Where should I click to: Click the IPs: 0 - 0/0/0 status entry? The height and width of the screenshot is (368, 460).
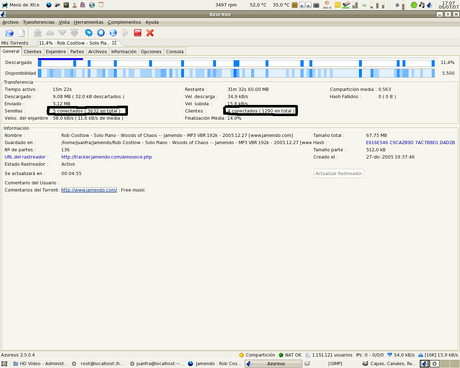click(370, 355)
